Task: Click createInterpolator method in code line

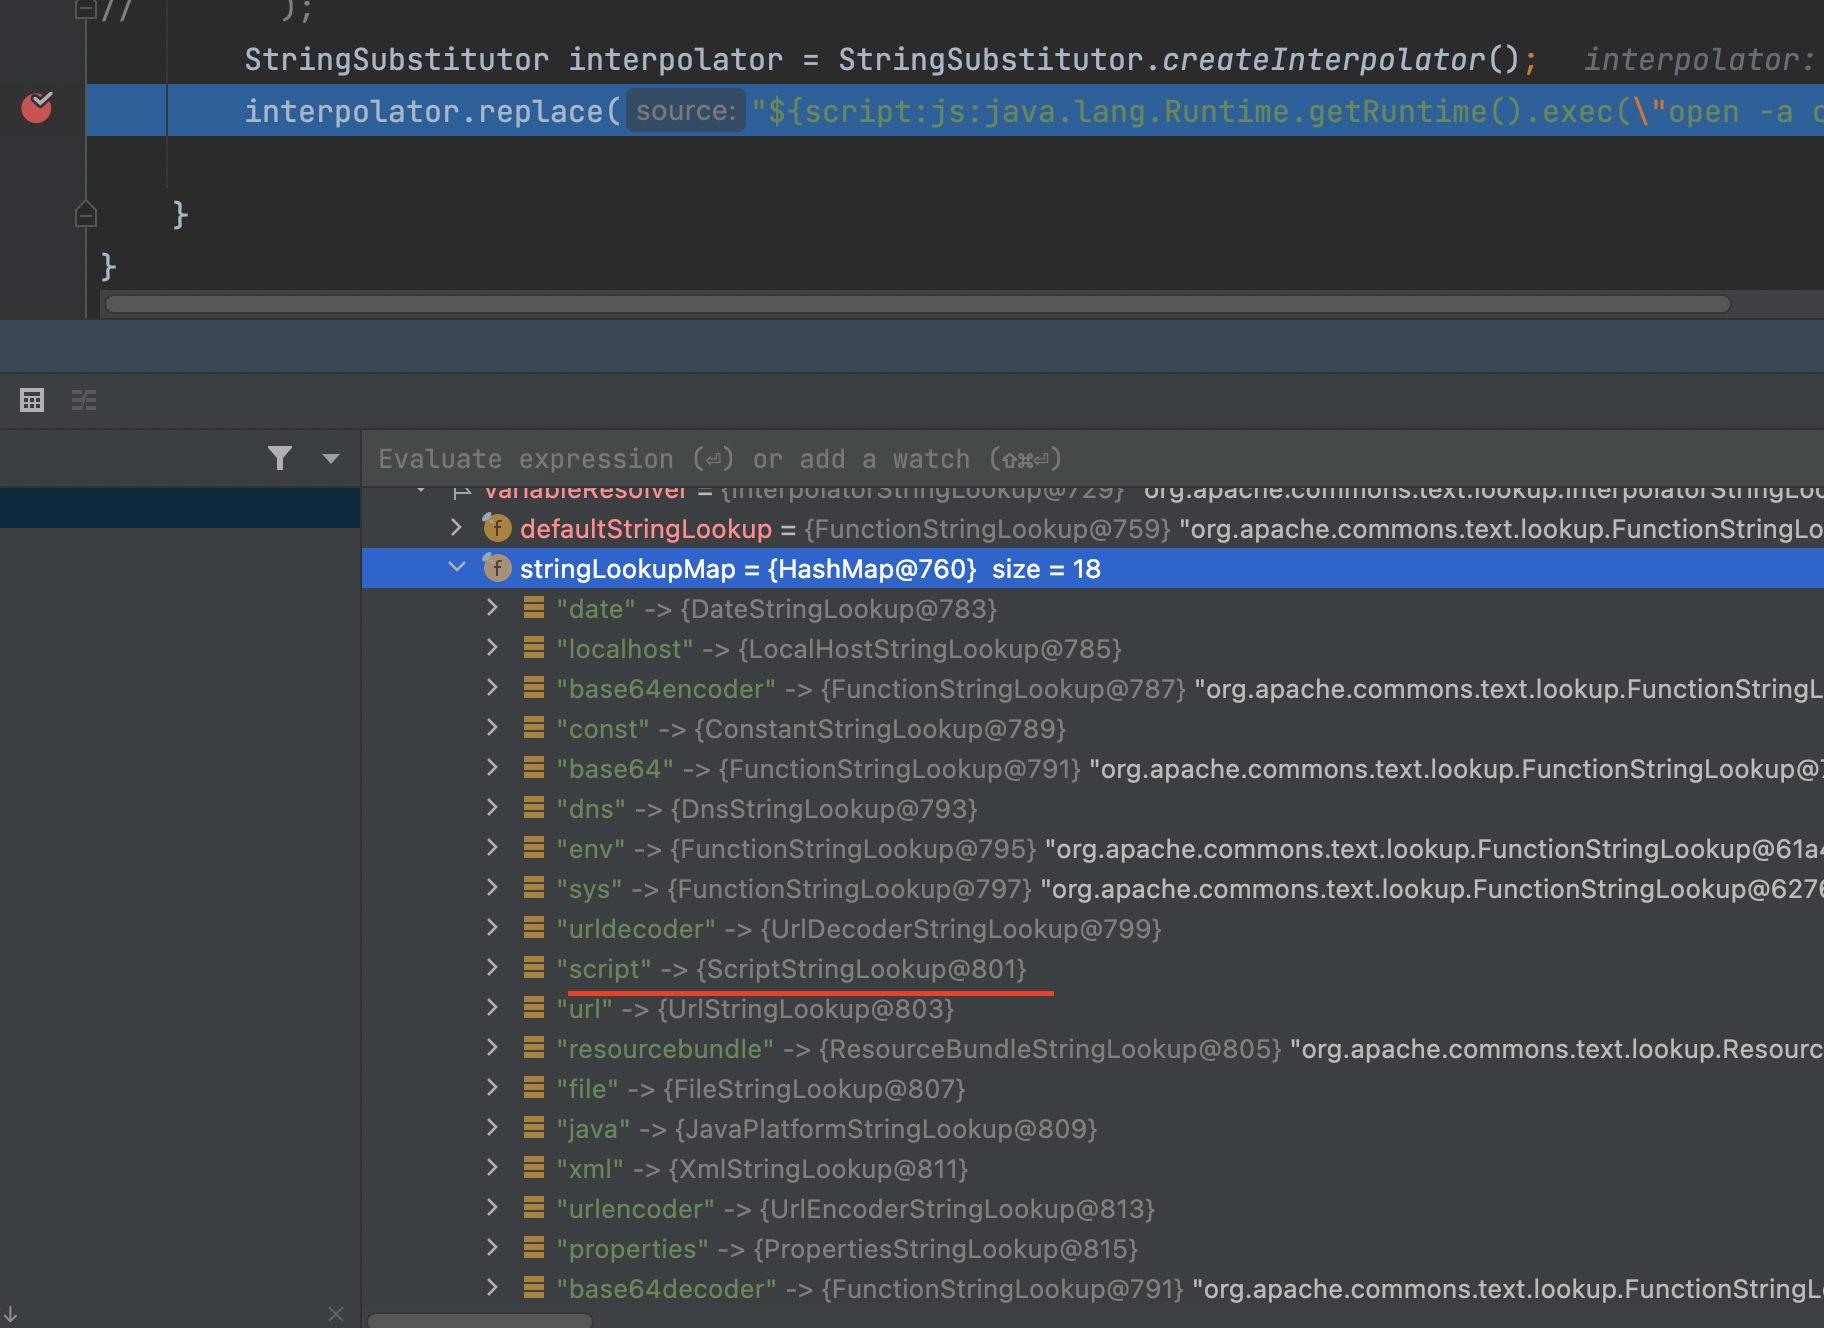Action: click(1323, 60)
